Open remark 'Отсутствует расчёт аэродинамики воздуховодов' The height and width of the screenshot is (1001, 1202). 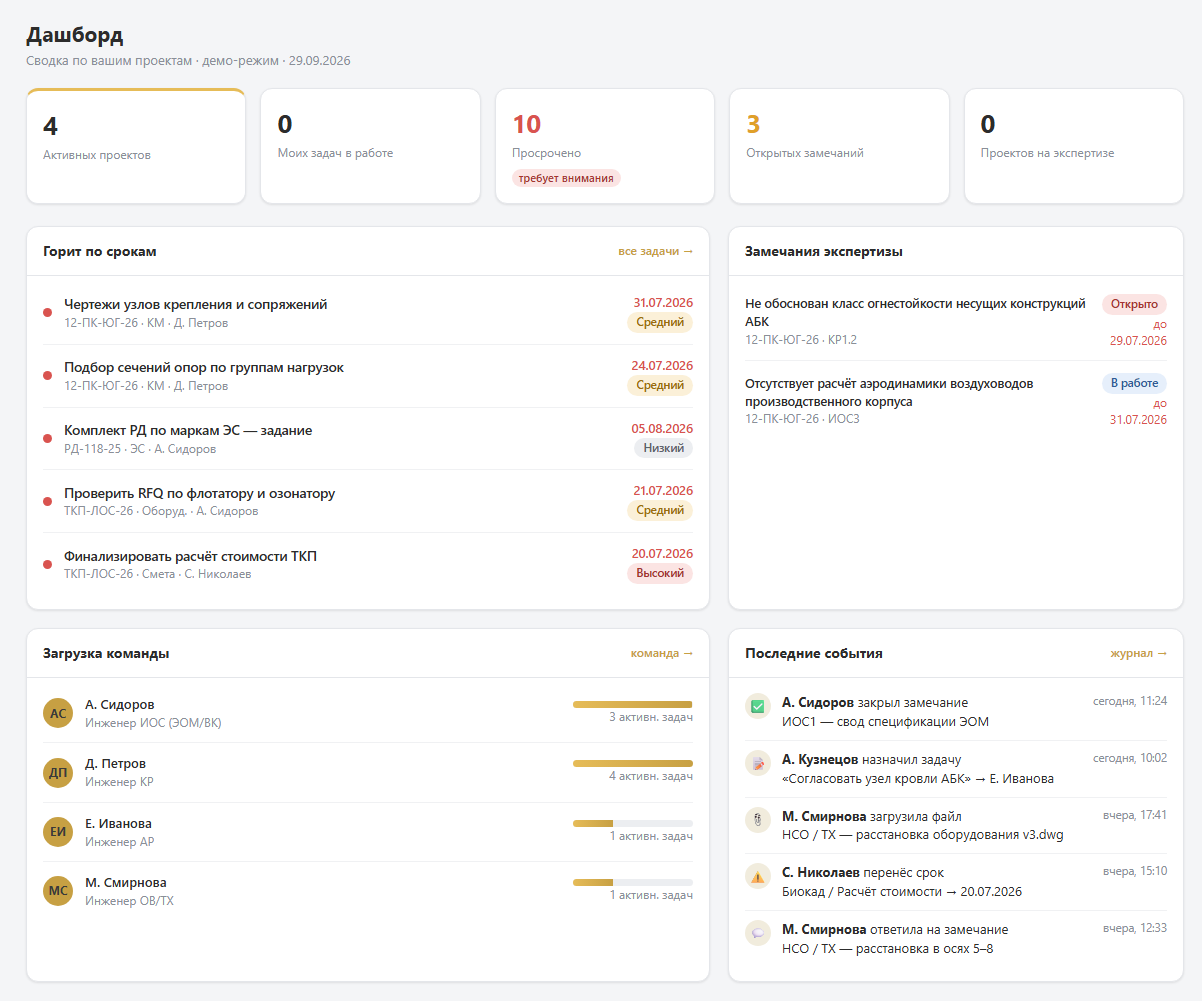tap(889, 392)
